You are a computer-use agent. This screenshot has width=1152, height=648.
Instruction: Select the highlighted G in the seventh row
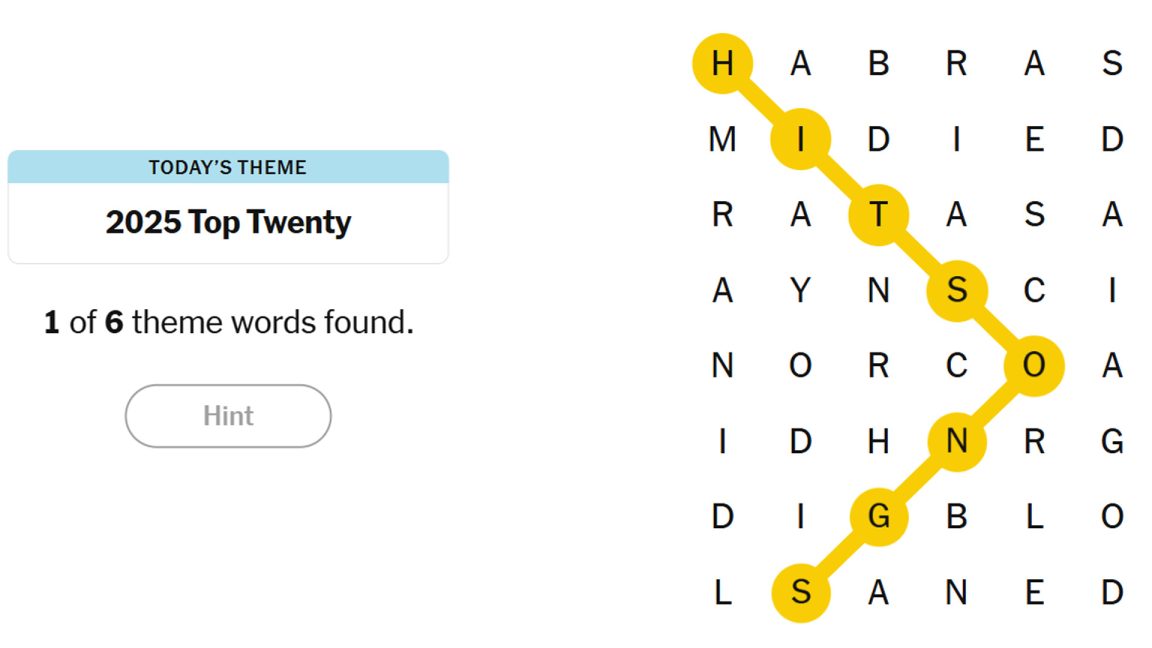pyautogui.click(x=878, y=517)
